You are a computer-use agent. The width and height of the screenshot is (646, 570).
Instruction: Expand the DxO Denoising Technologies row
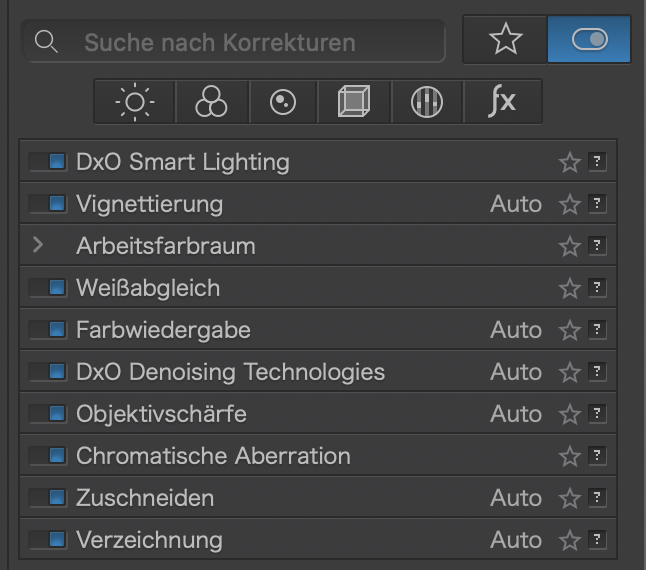318,371
